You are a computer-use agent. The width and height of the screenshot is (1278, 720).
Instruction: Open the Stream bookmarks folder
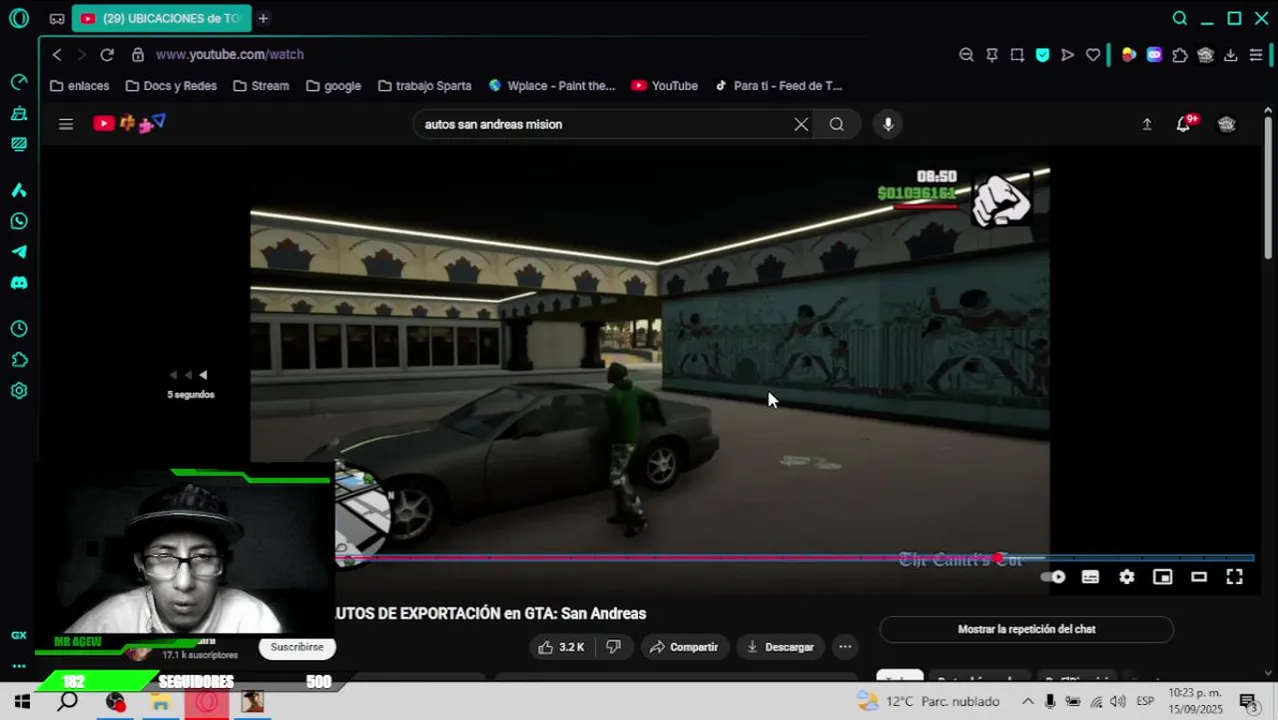coord(261,86)
